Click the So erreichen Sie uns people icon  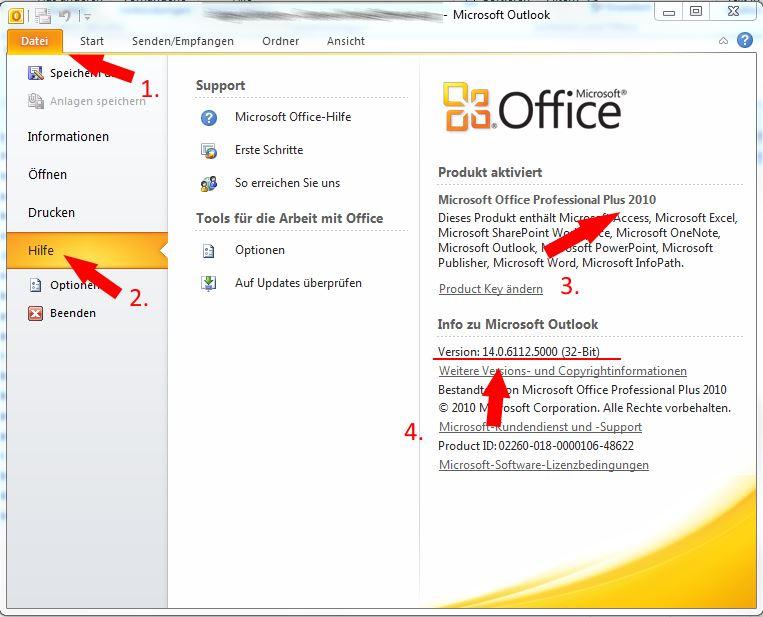209,184
